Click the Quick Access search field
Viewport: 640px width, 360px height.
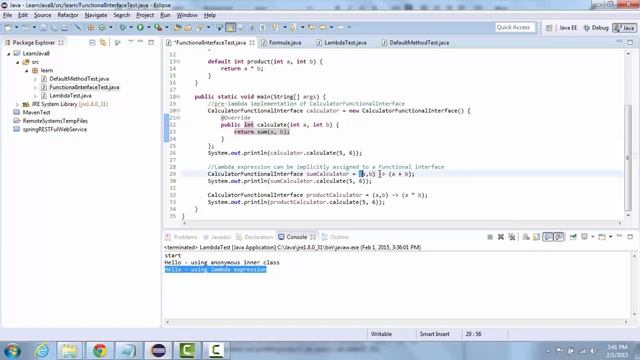point(515,27)
